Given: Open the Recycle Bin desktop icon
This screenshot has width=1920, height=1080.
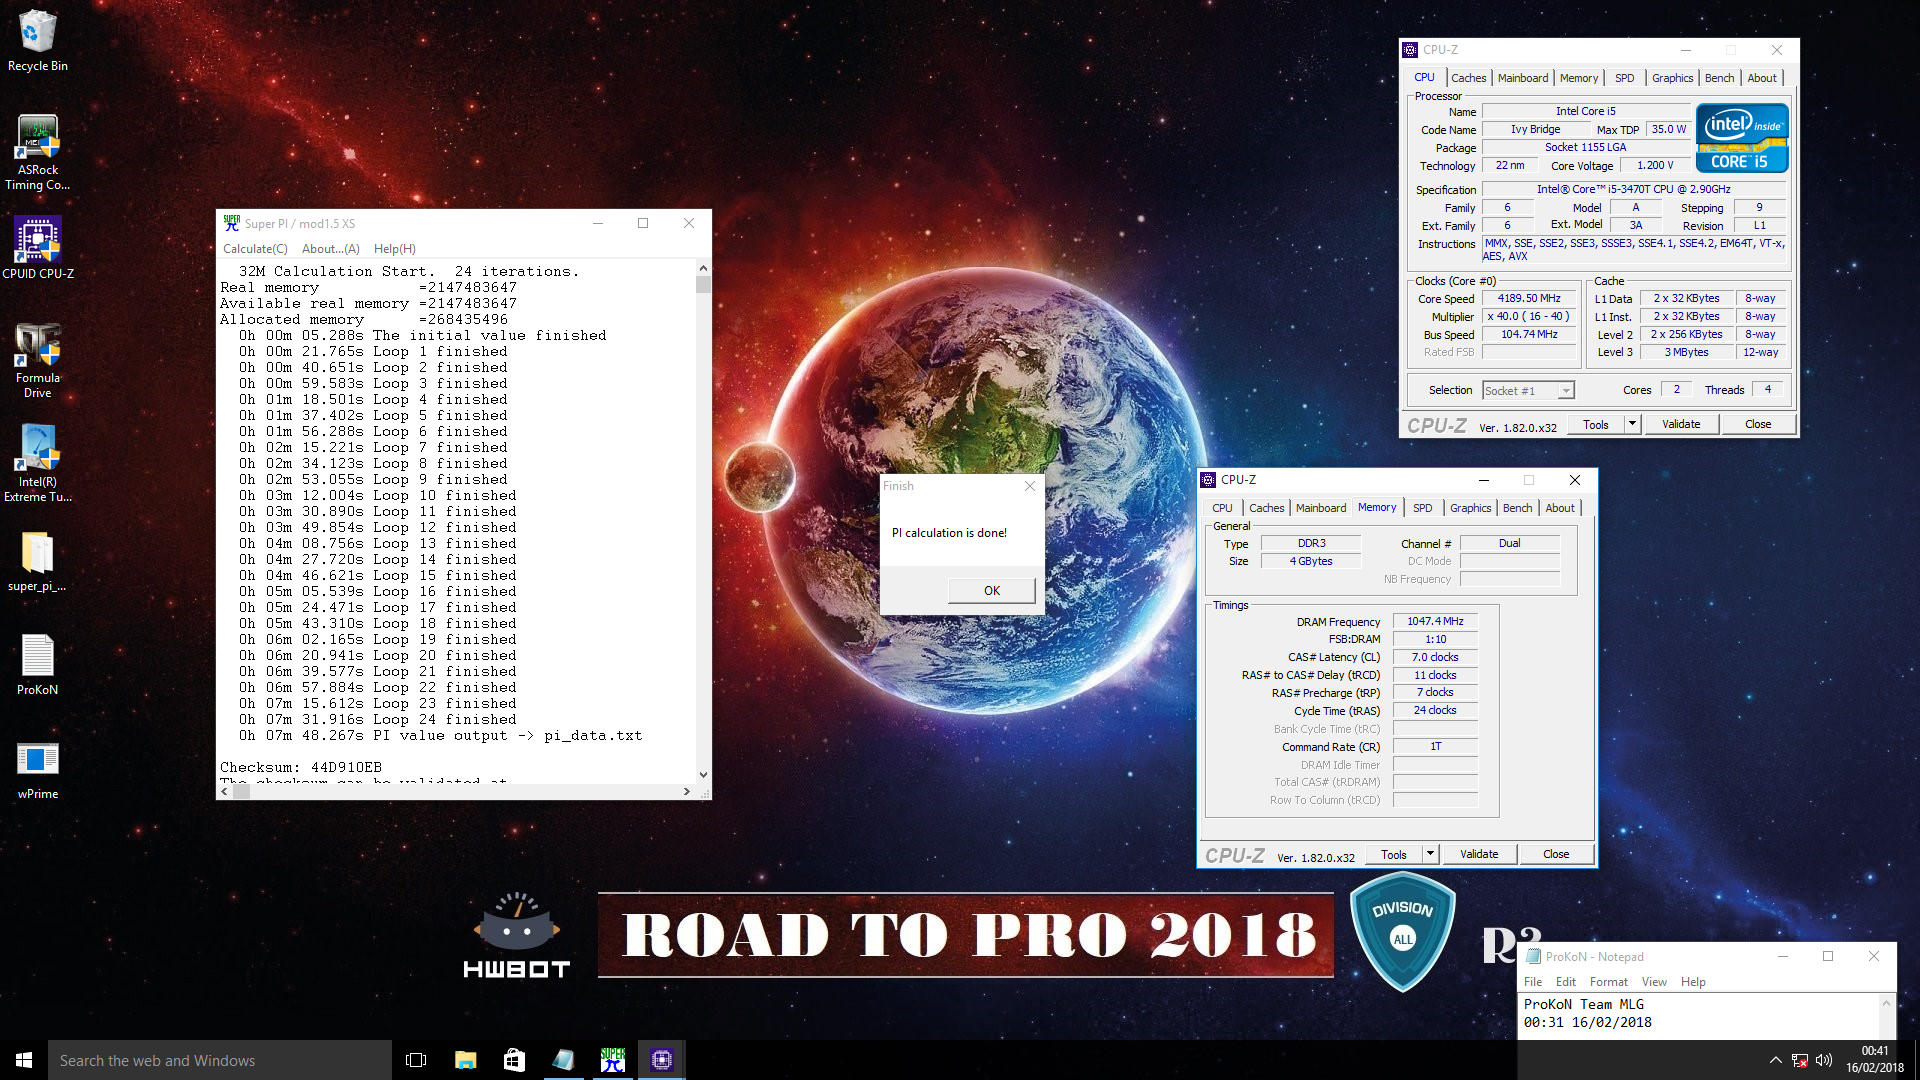Looking at the screenshot, I should coord(37,40).
